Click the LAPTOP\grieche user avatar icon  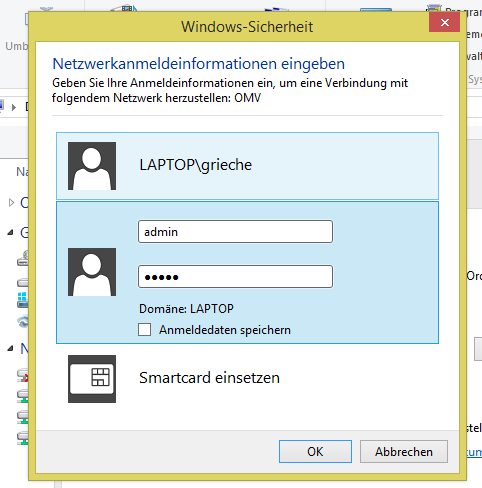(x=92, y=166)
